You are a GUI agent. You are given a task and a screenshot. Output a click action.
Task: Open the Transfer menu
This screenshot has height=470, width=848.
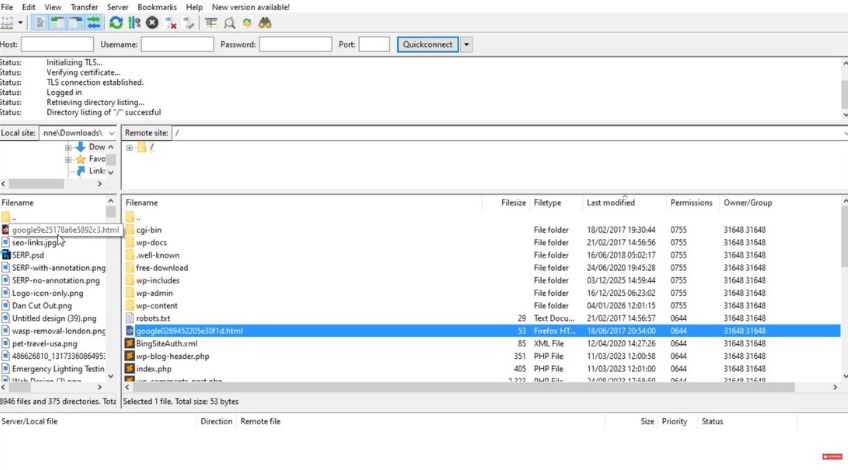coord(84,7)
